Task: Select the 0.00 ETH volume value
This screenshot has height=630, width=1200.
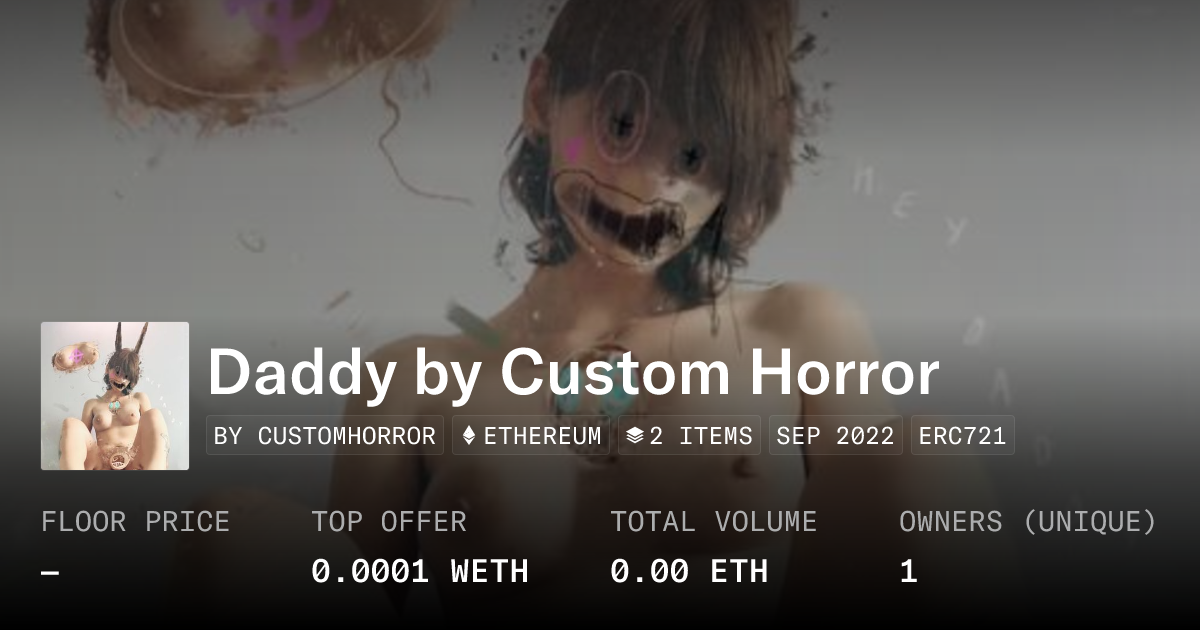Action: 689,572
